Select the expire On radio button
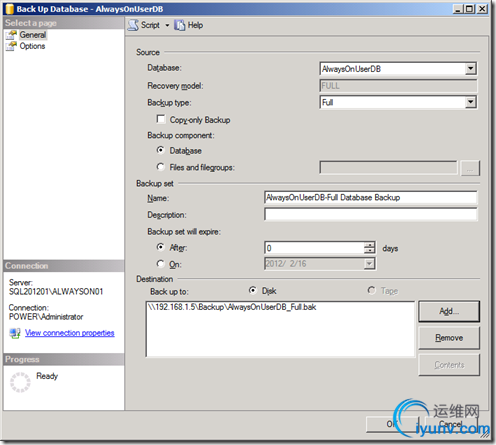This screenshot has height=445, width=496. (x=161, y=264)
